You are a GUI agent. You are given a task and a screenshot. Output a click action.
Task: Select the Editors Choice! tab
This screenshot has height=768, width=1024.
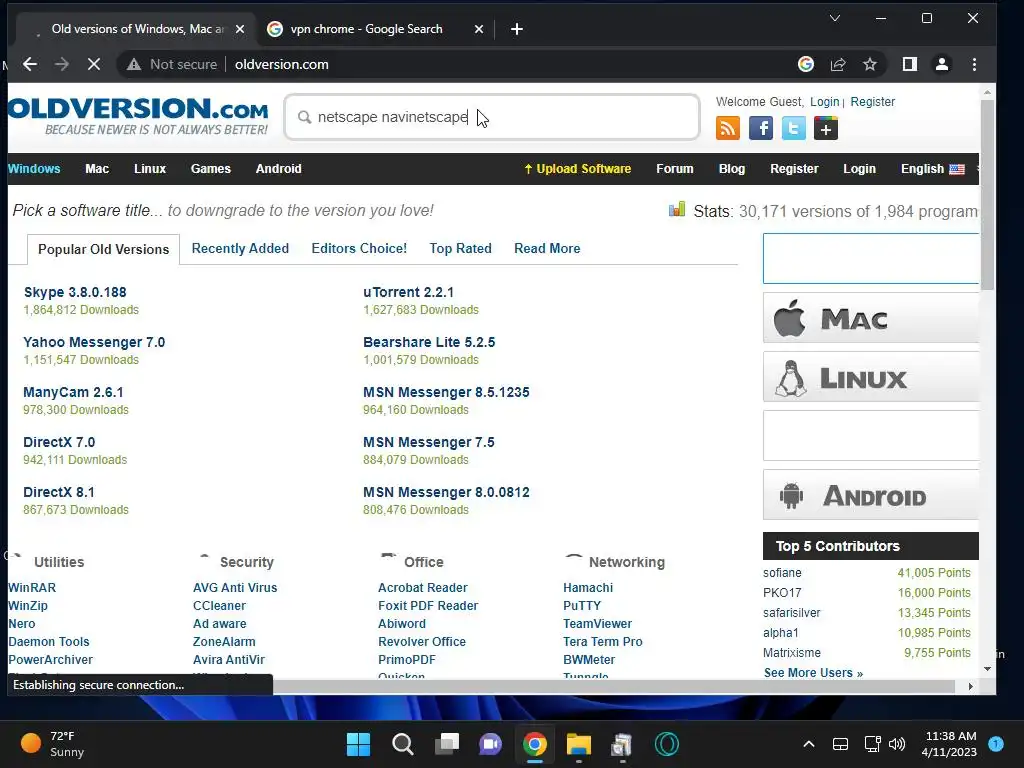[359, 248]
